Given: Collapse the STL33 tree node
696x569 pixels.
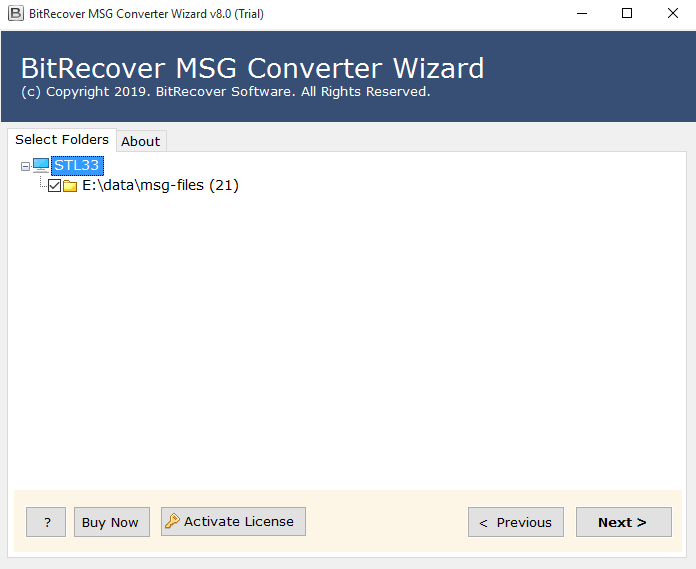Looking at the screenshot, I should point(25,166).
